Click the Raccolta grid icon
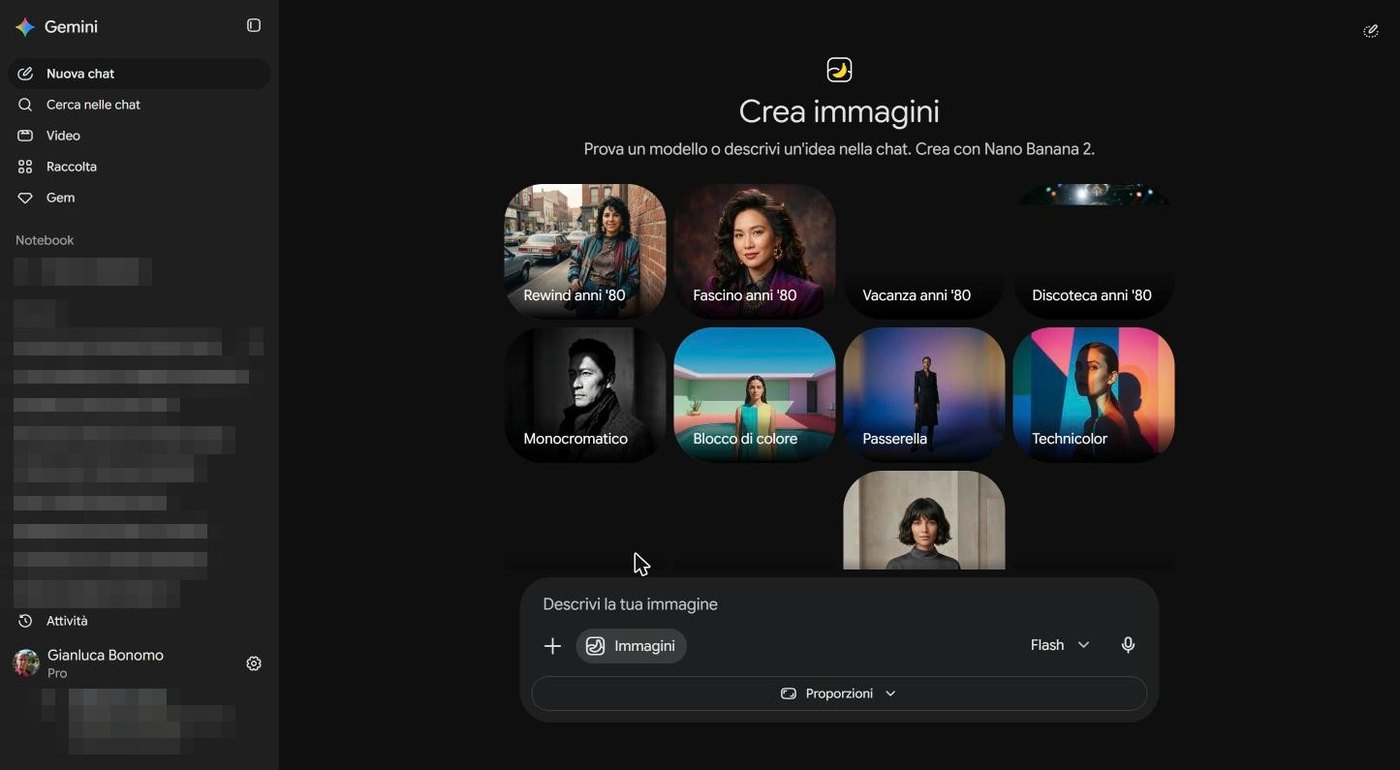Screen dimensions: 1400x770 tap(25, 167)
